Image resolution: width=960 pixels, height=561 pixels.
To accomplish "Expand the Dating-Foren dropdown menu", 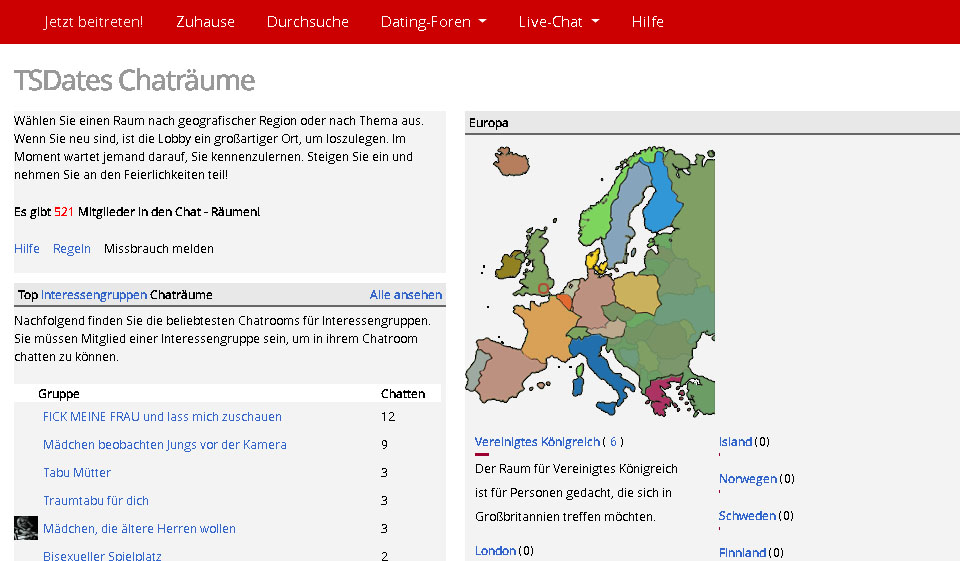I will [433, 21].
